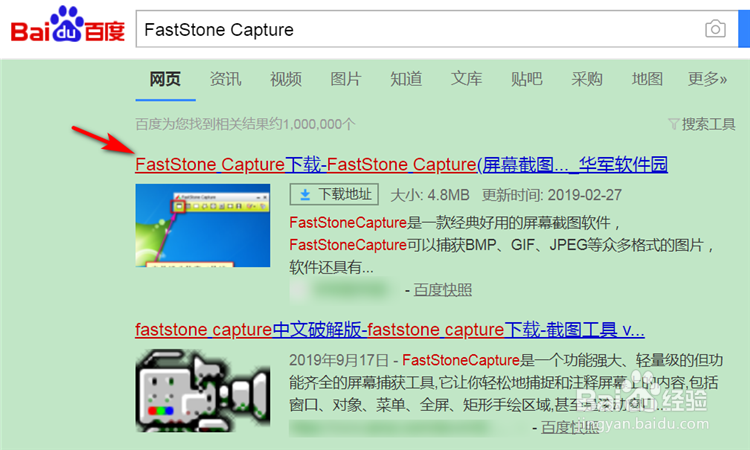Switch to the 视频 tab
Image resolution: width=750 pixels, height=450 pixels.
[286, 79]
